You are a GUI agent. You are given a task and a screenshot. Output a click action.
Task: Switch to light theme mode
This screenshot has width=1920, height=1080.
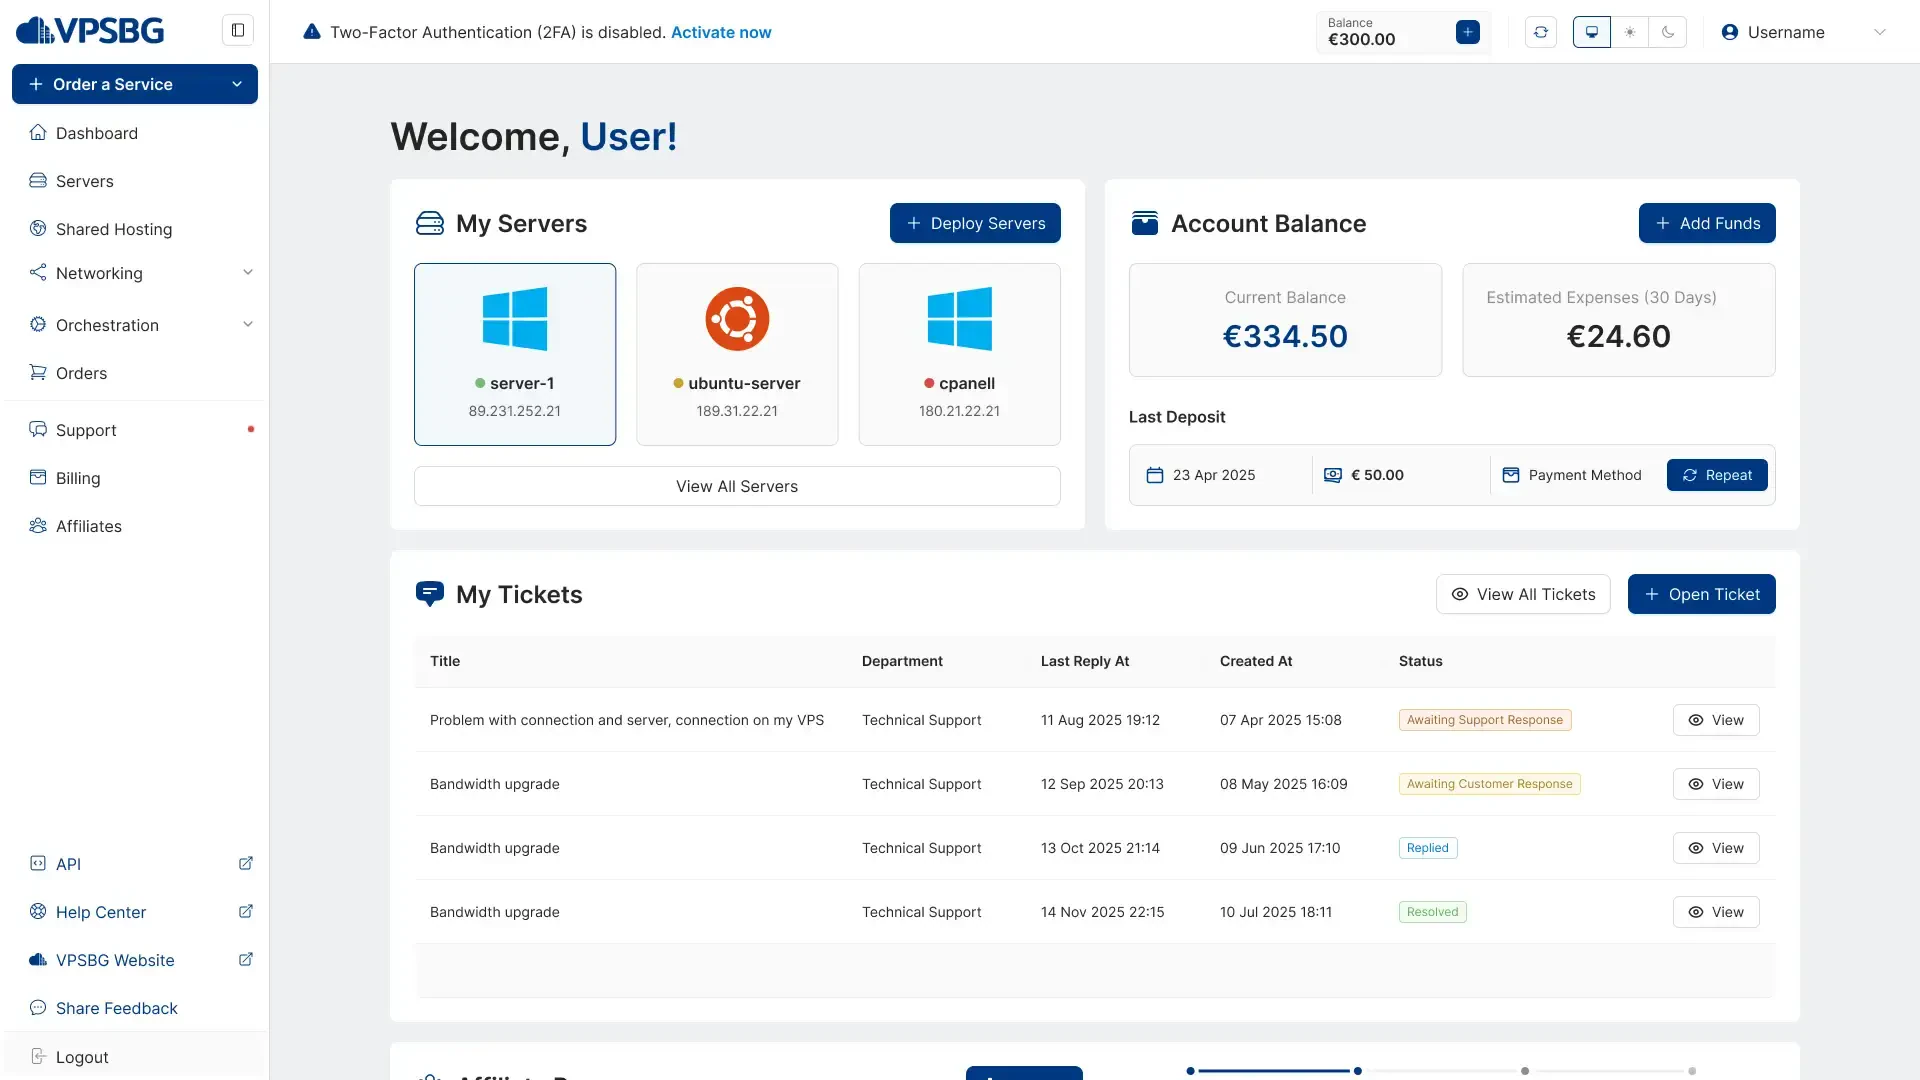[x=1630, y=32]
